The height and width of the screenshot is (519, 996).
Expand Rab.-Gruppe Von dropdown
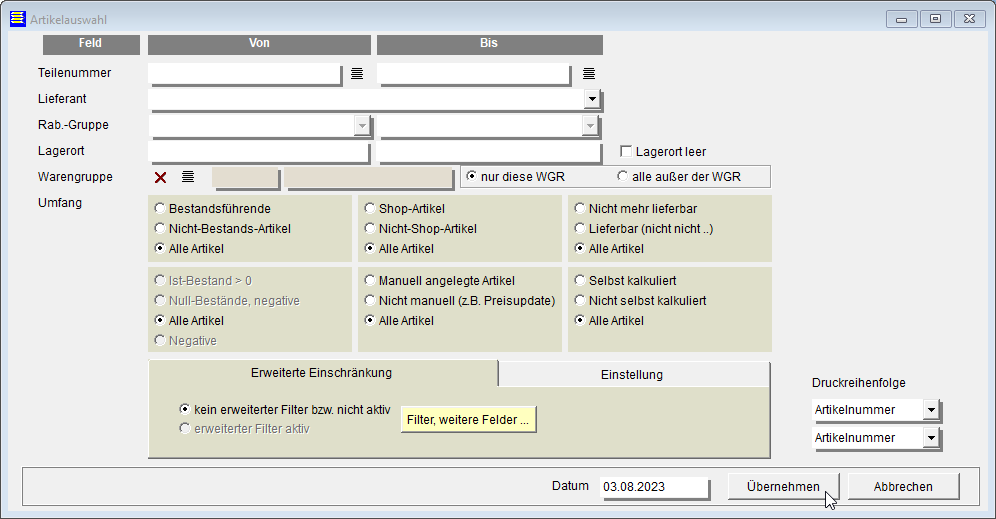[362, 126]
